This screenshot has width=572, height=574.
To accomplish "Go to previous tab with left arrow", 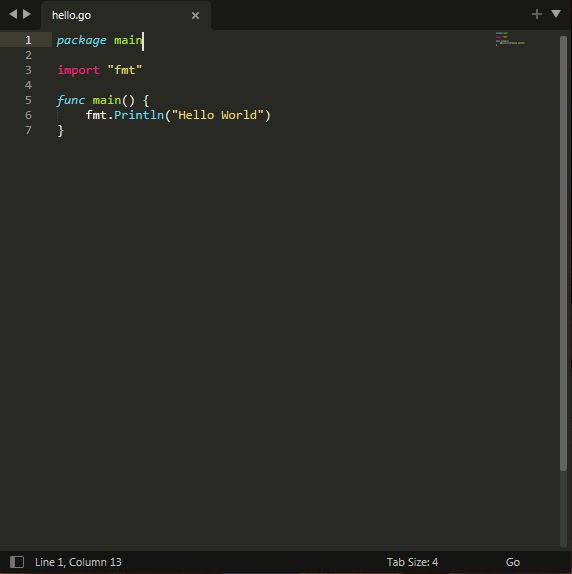I will (13, 14).
